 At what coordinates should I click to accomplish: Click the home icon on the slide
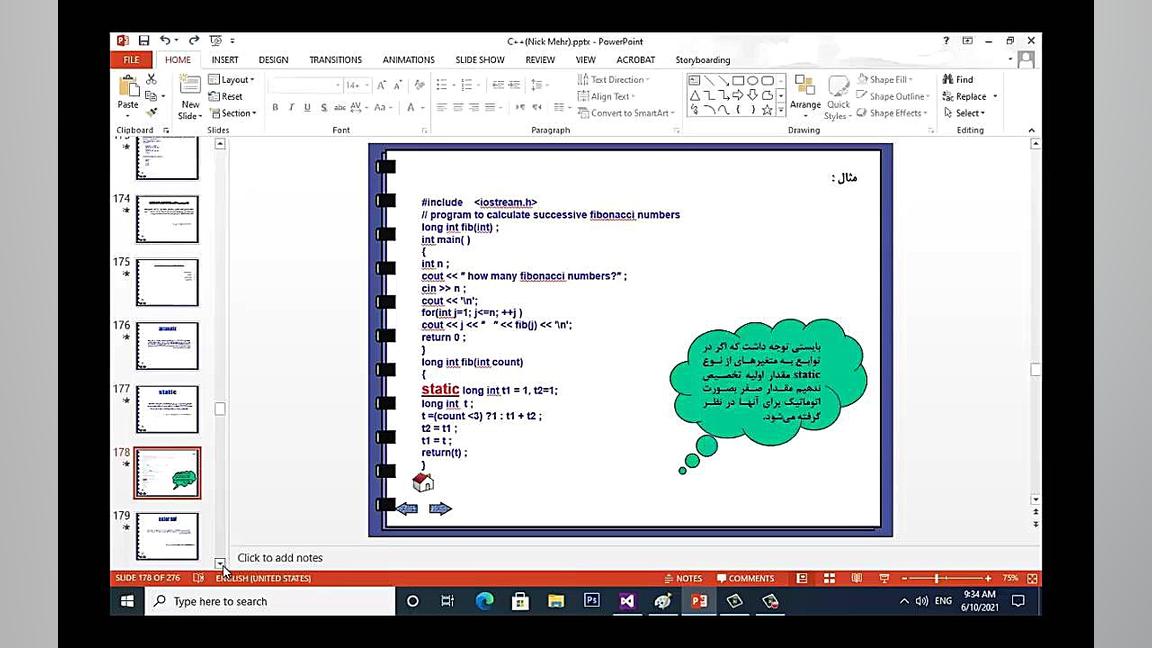423,482
